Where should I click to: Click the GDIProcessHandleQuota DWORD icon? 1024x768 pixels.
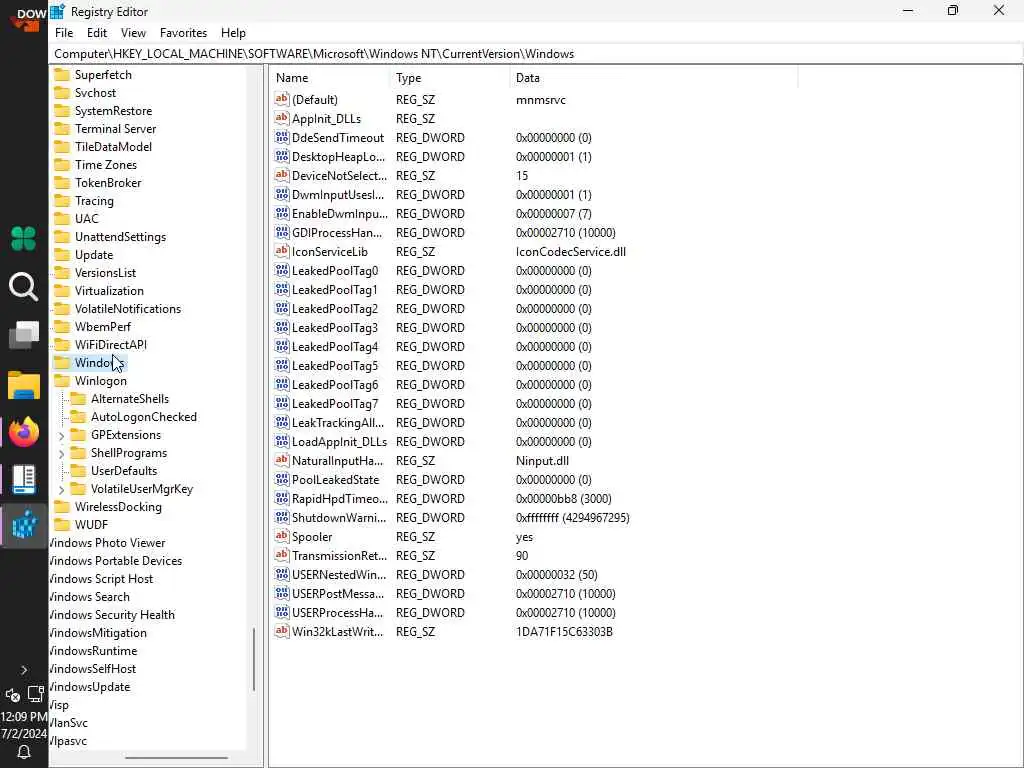pyautogui.click(x=281, y=232)
